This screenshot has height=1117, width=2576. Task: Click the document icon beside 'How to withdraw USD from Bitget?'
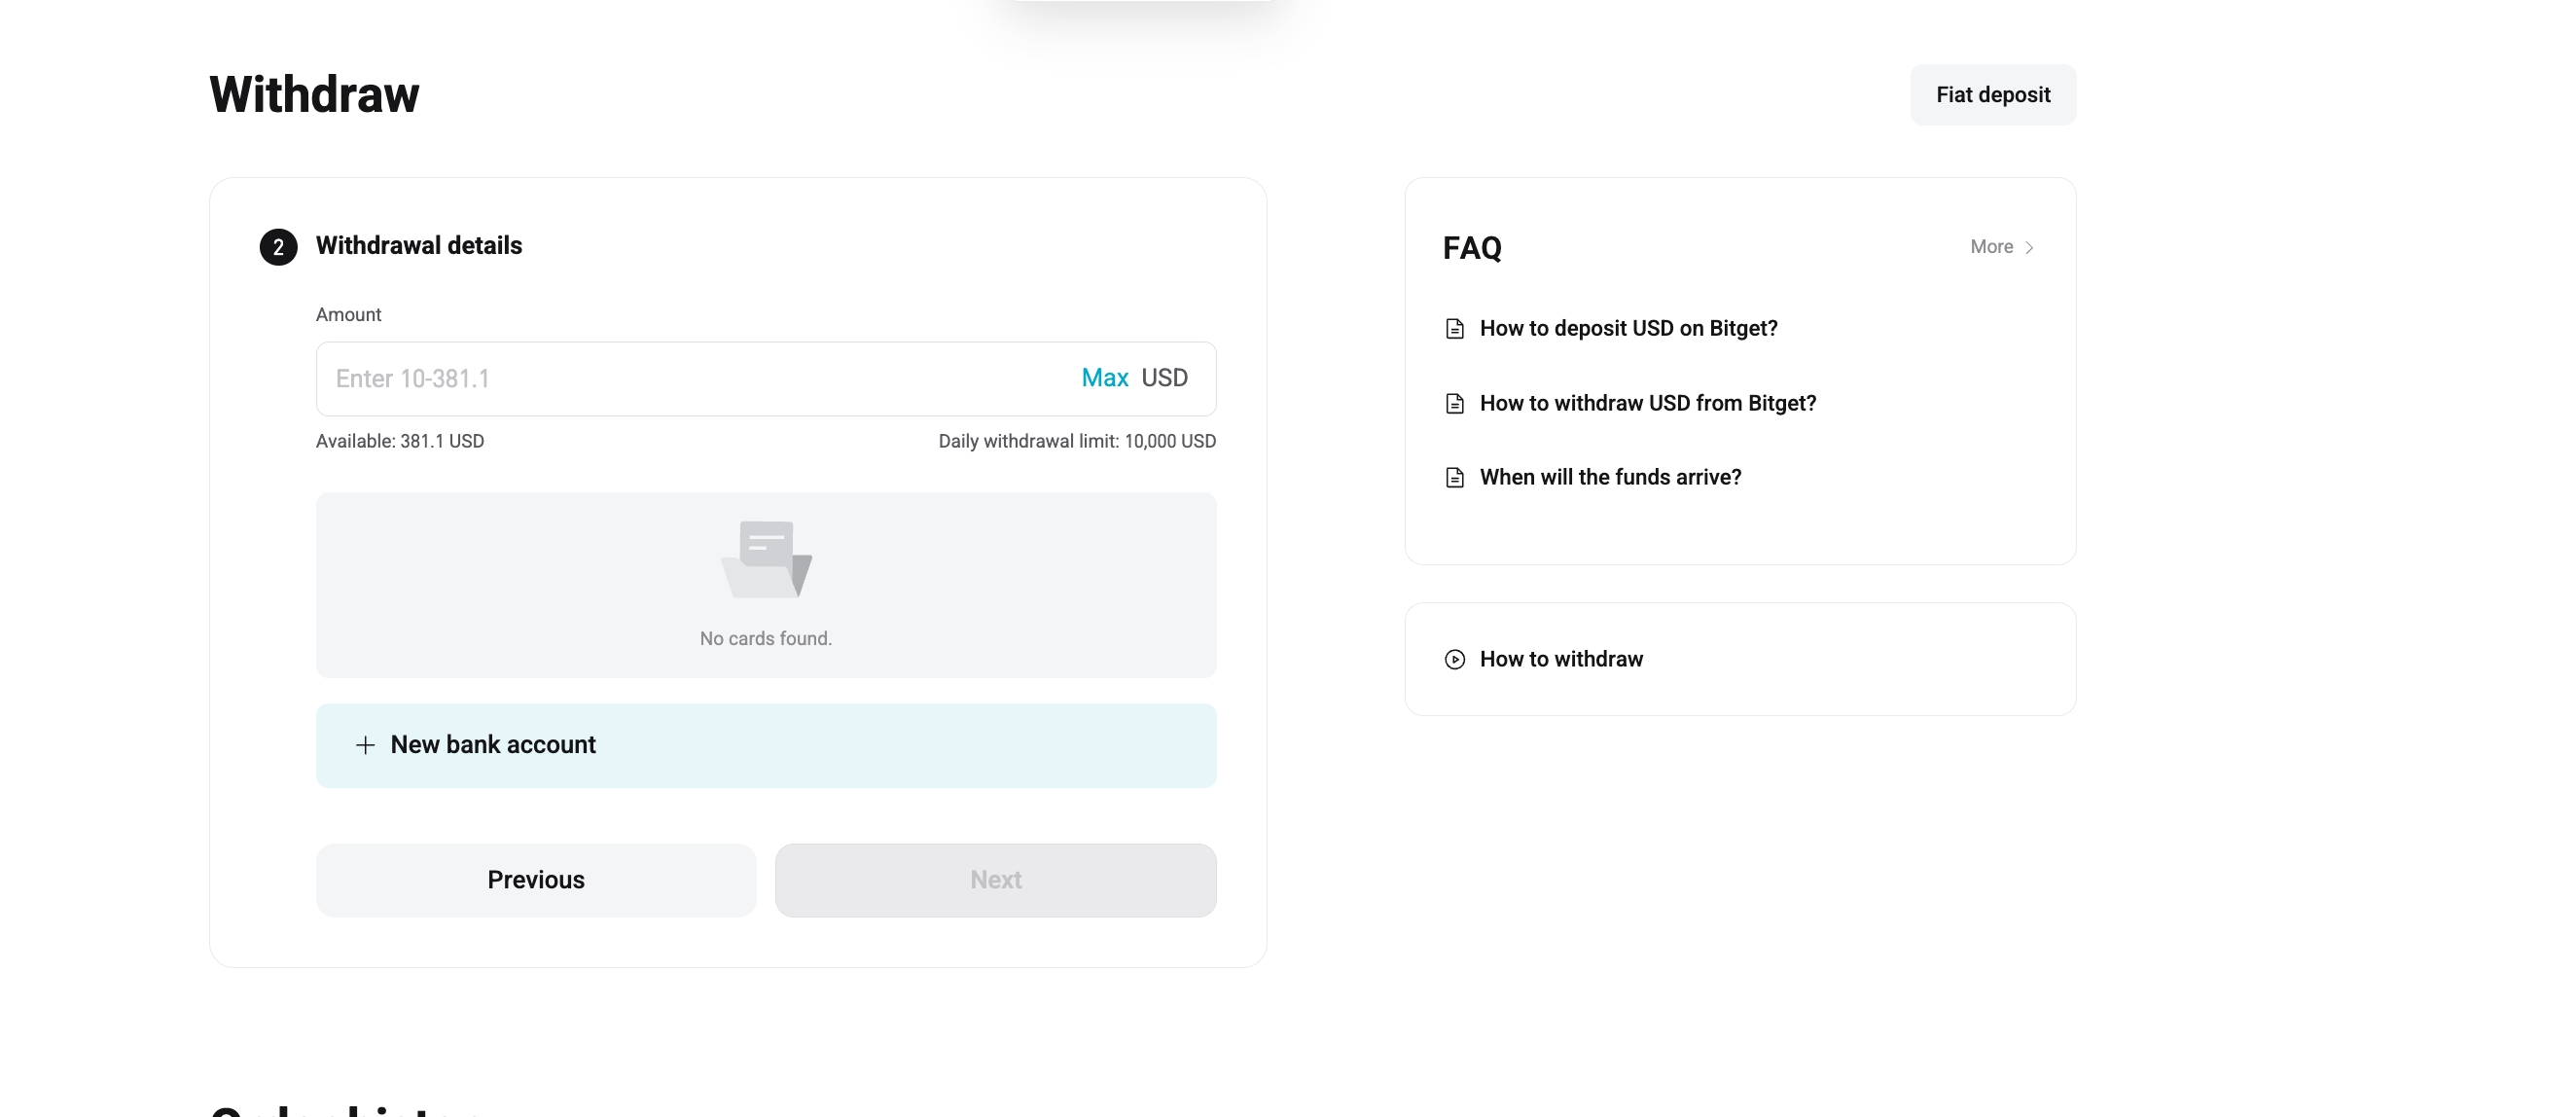[1455, 403]
